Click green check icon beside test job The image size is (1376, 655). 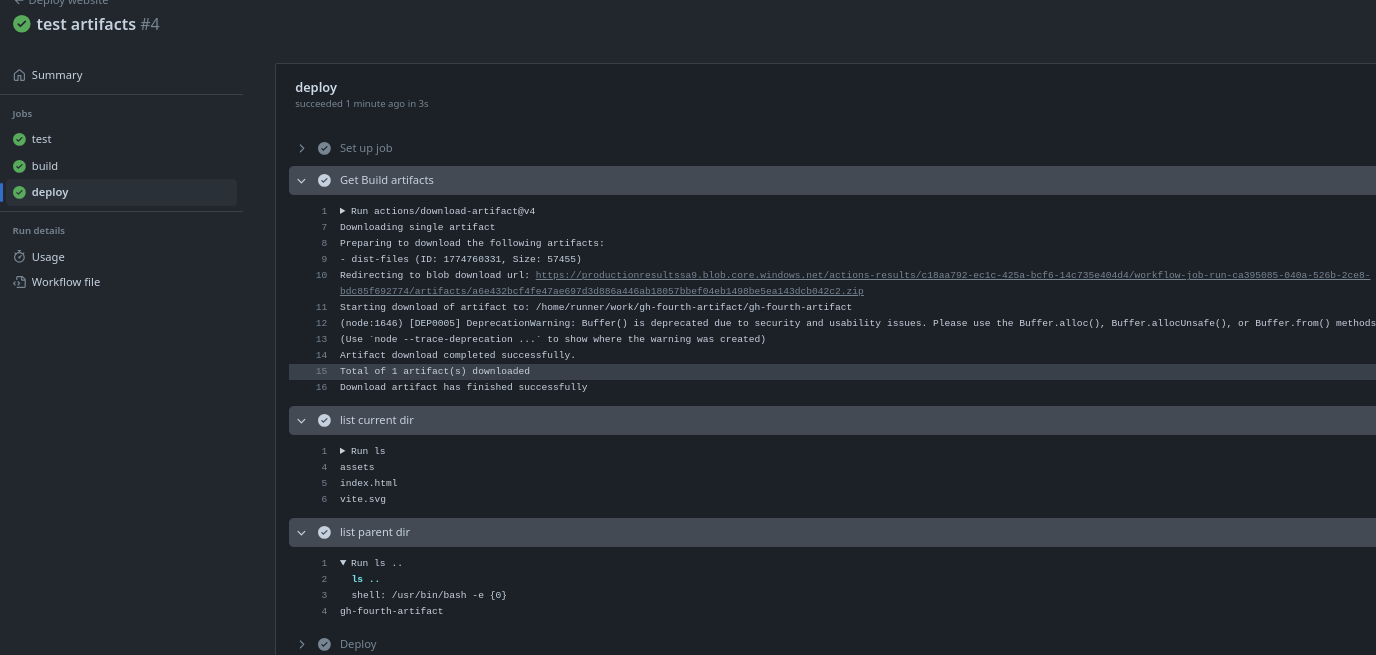tap(19, 140)
